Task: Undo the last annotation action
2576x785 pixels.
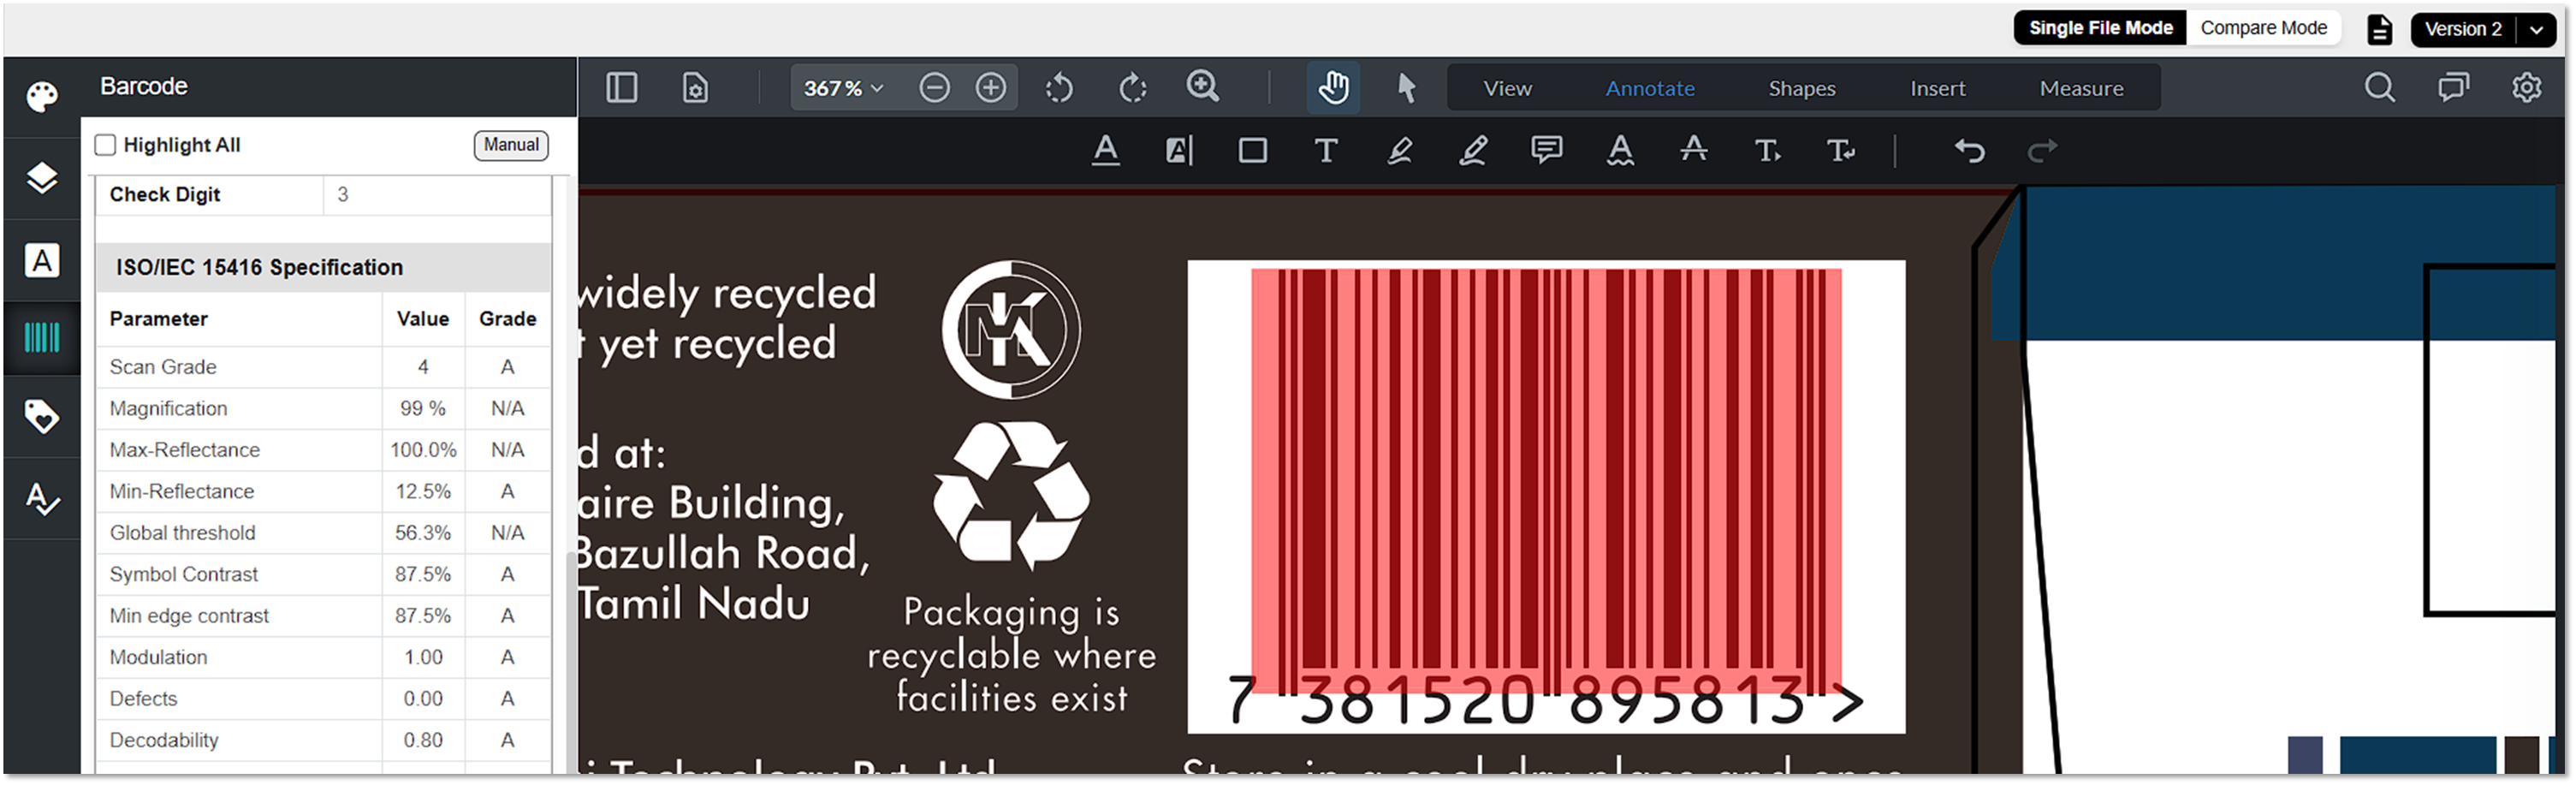Action: tap(1970, 150)
